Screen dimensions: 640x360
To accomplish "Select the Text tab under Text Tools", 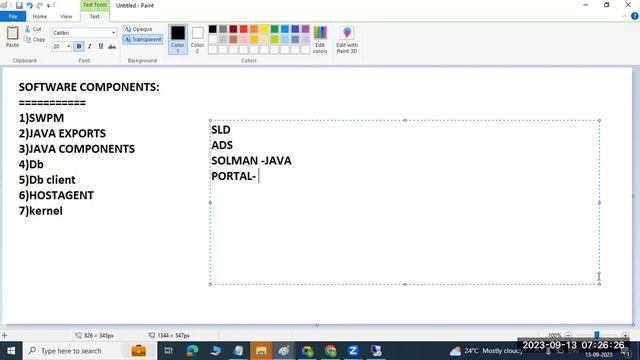I will click(x=95, y=16).
